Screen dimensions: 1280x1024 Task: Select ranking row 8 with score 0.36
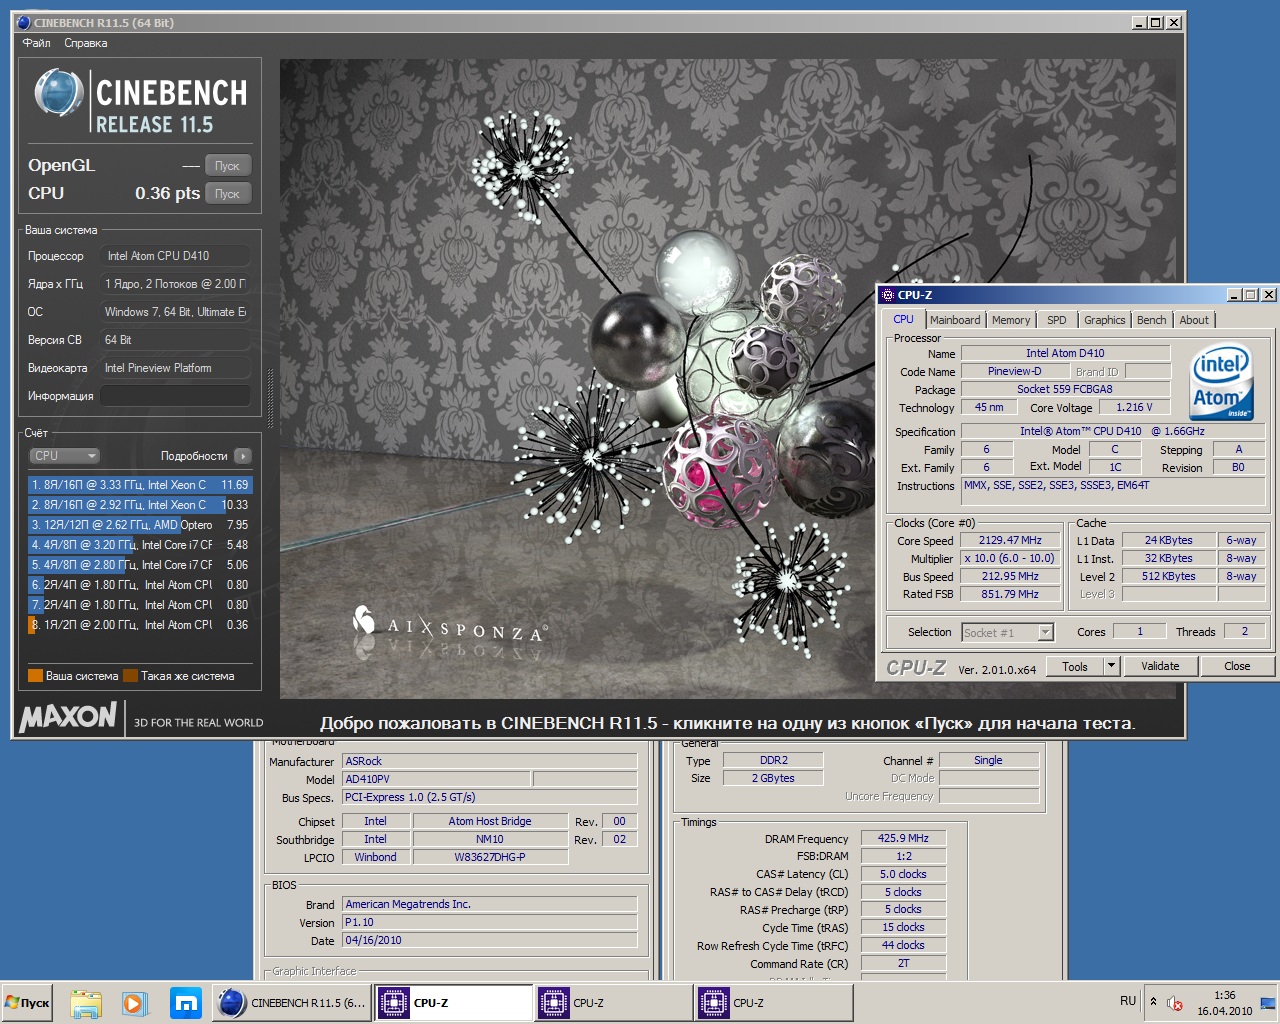point(139,625)
